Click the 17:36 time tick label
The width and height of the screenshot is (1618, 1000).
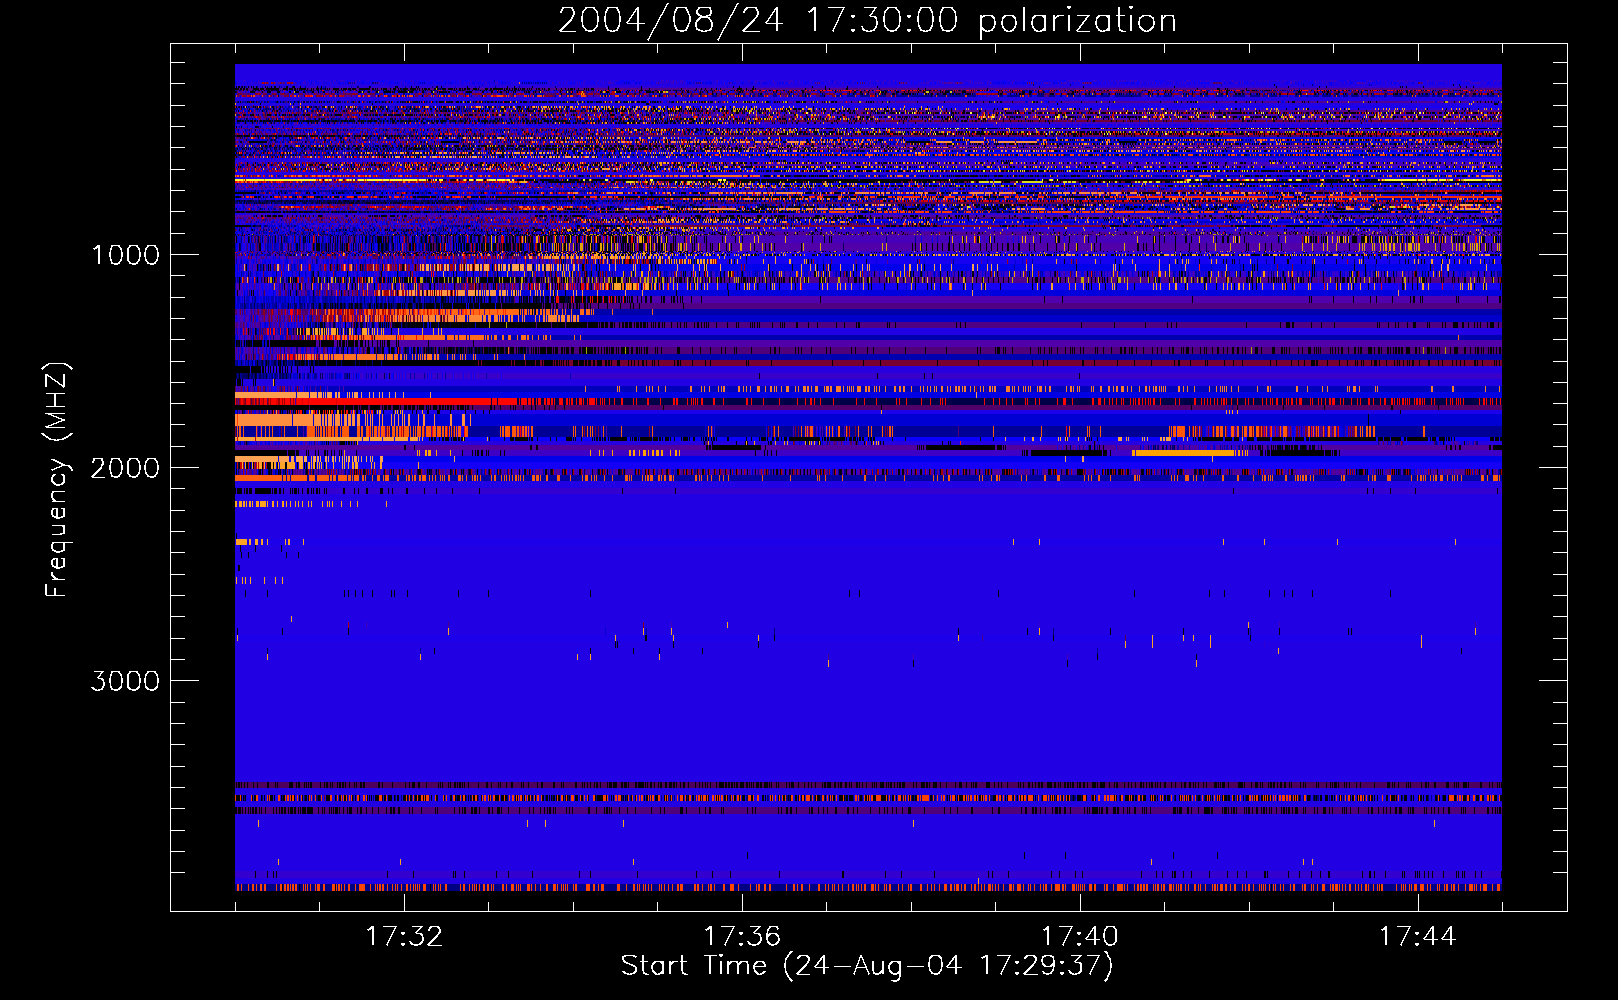[x=742, y=936]
